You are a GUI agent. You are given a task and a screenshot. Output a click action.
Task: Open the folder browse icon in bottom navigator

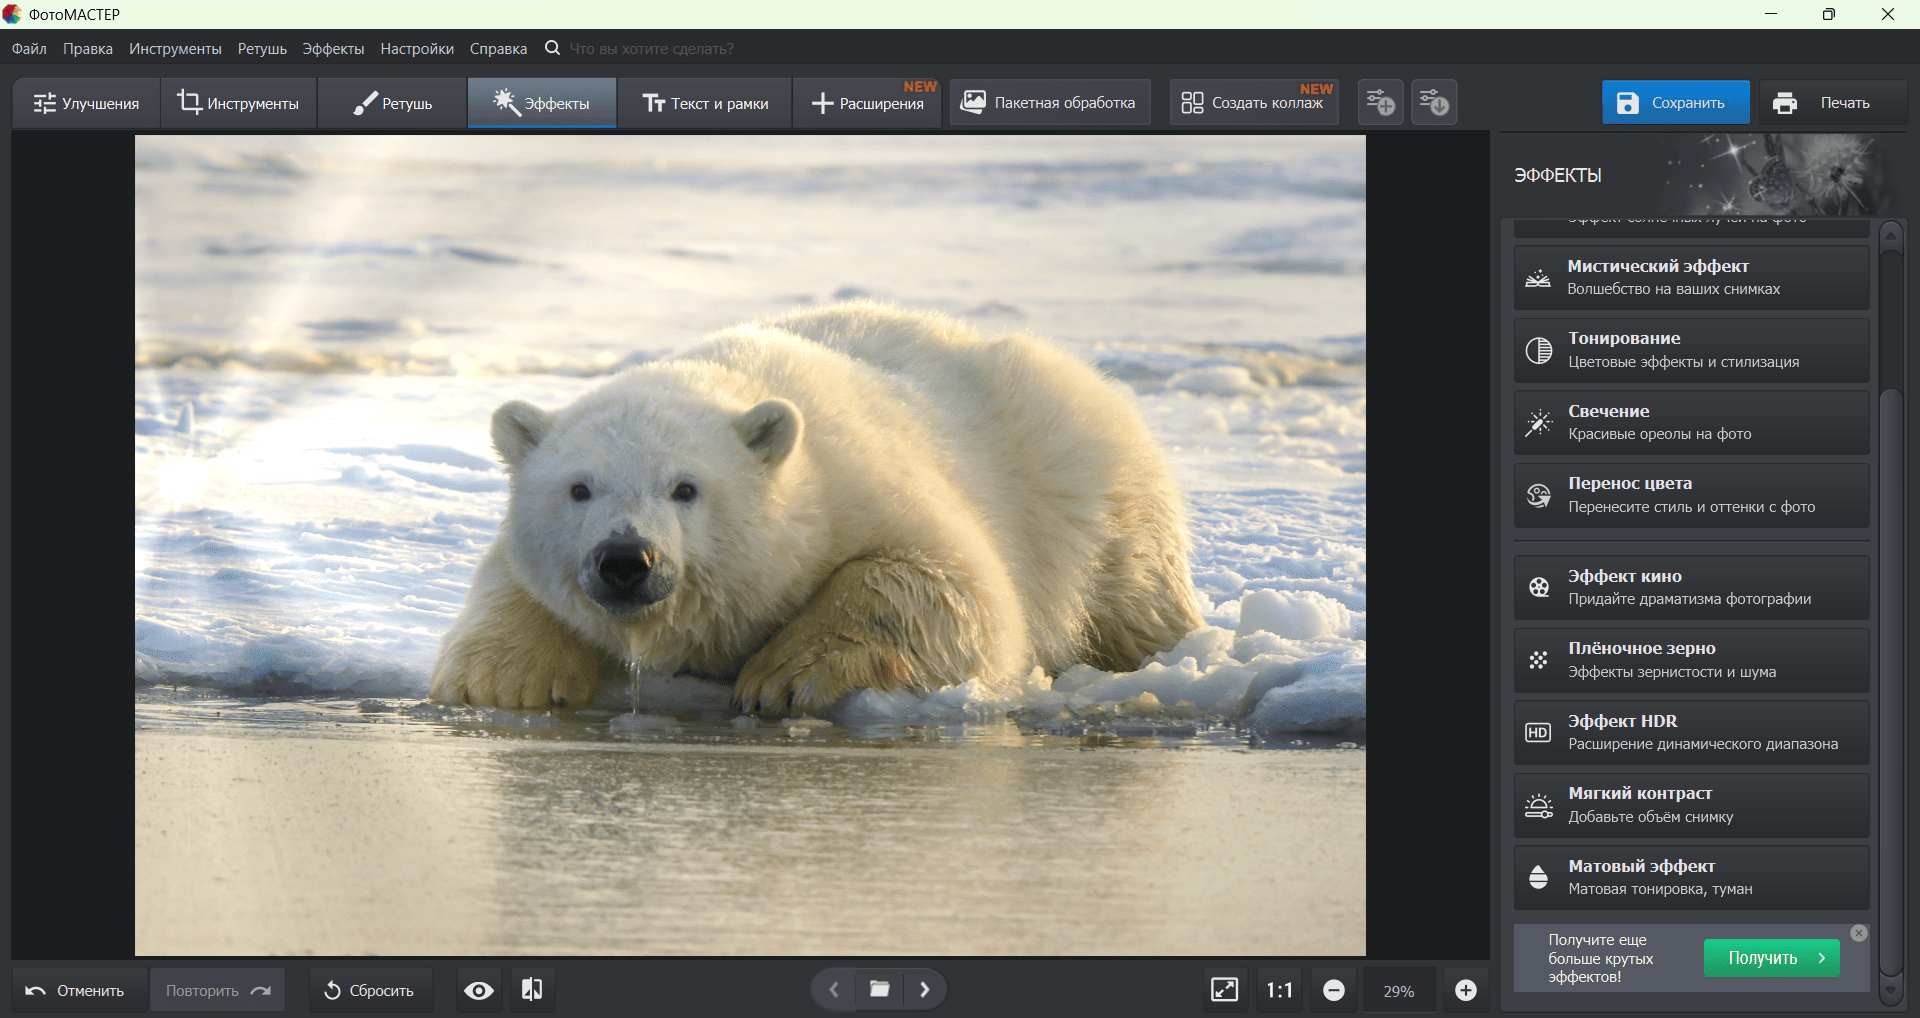pos(879,989)
